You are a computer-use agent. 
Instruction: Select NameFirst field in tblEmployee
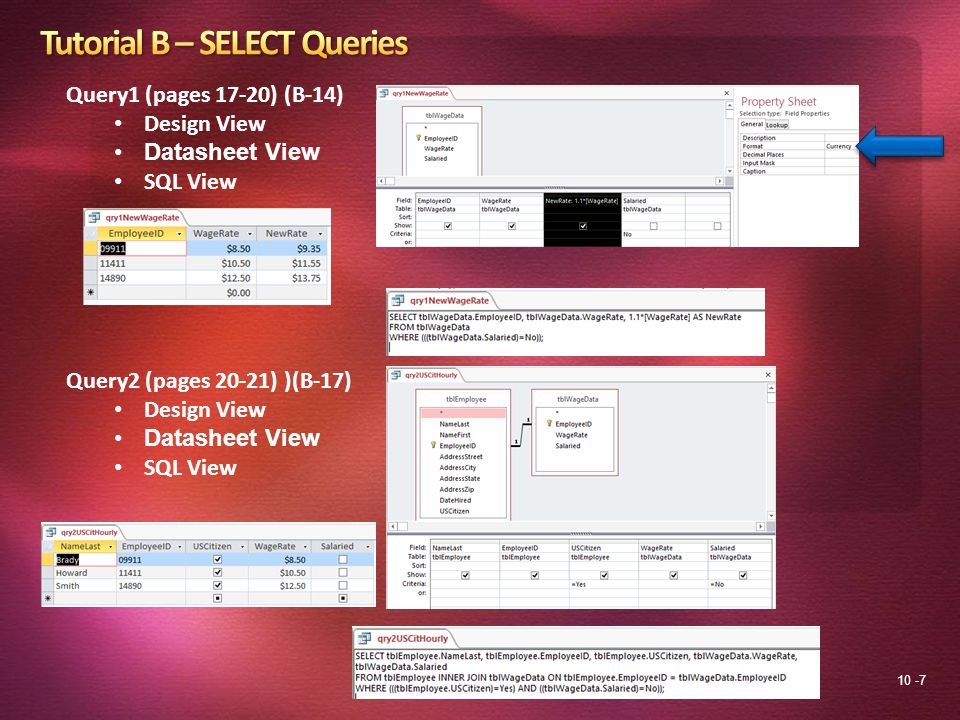(455, 435)
